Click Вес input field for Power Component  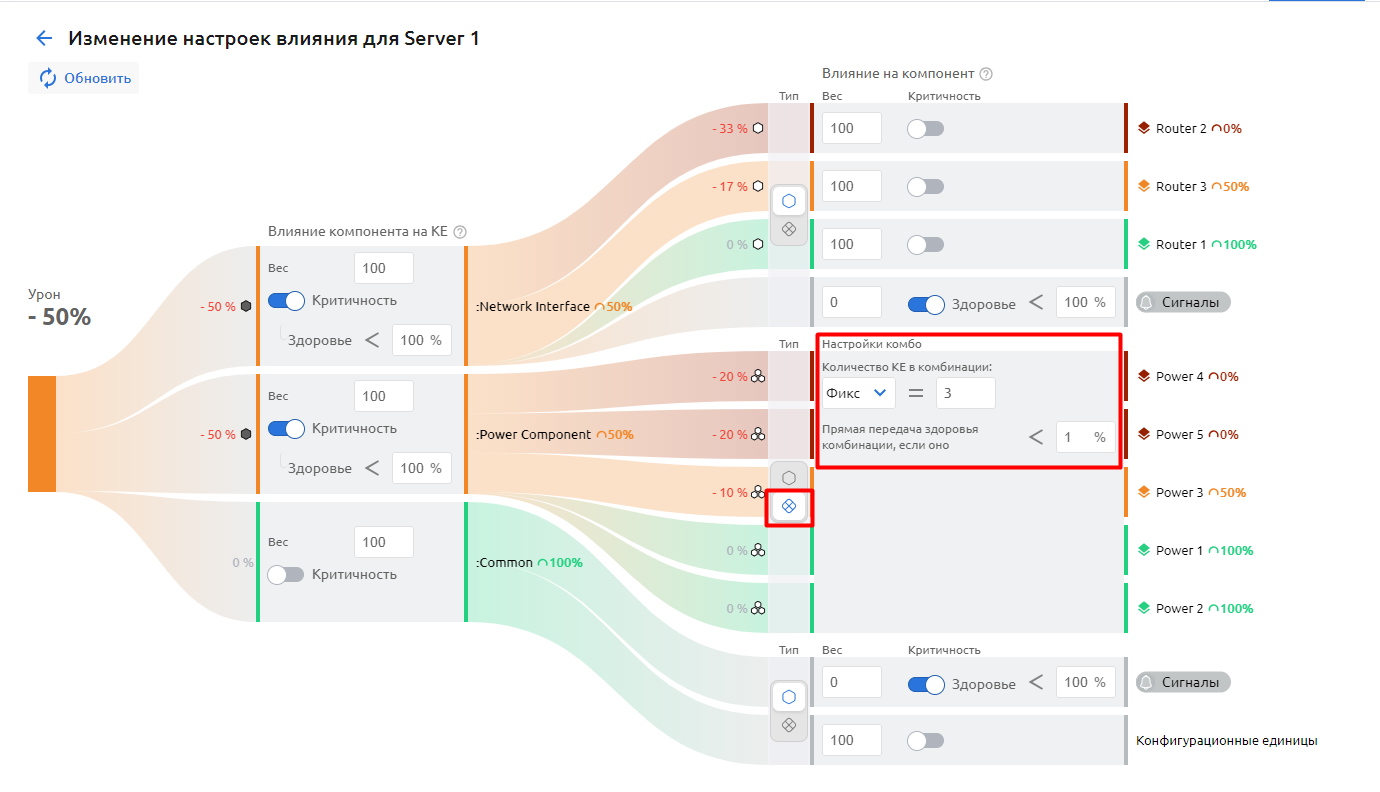(x=383, y=396)
